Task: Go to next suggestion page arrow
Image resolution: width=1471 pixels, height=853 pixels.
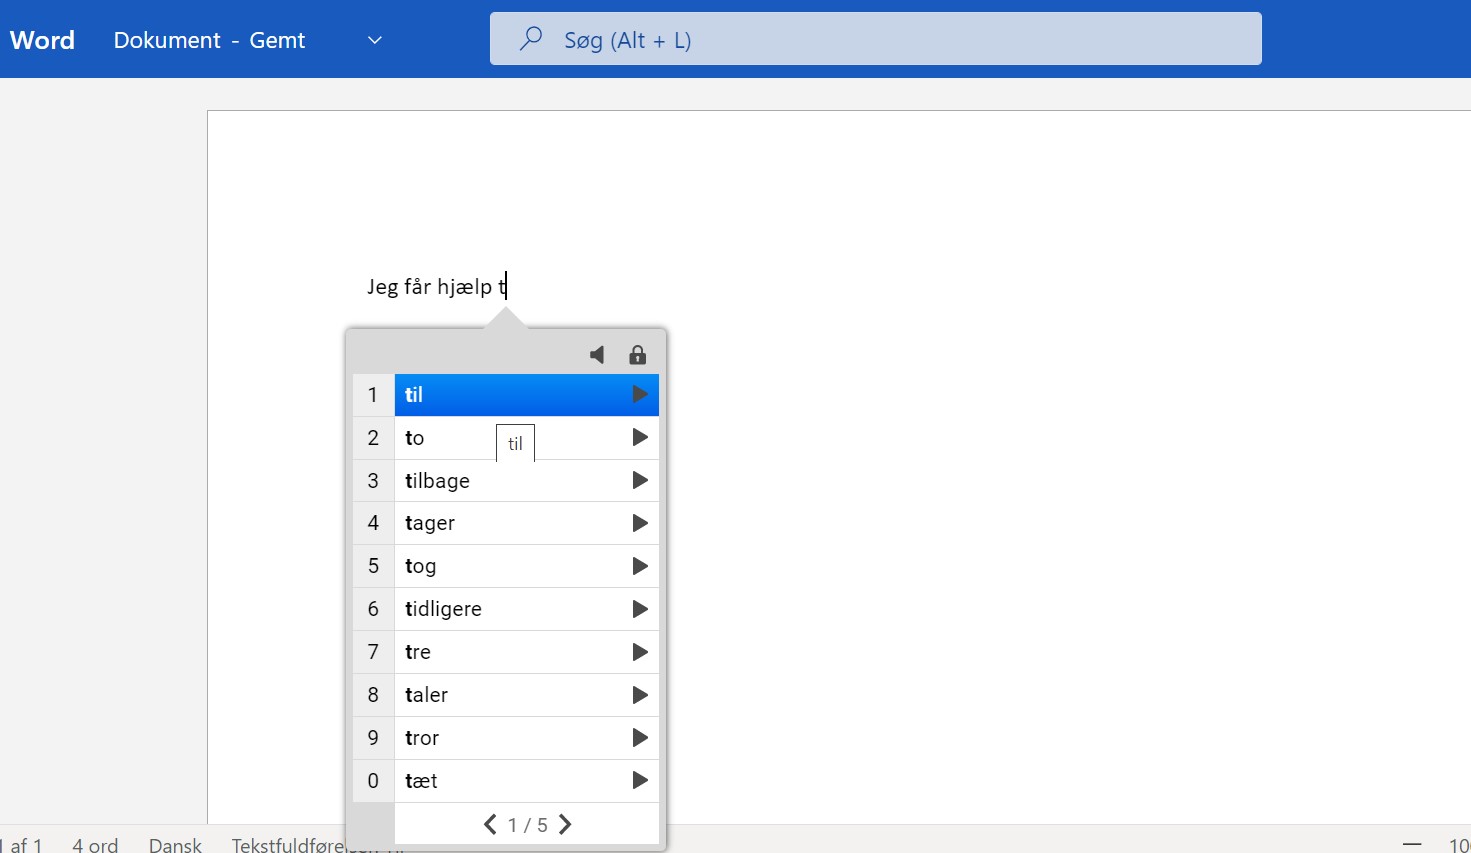Action: [x=565, y=824]
